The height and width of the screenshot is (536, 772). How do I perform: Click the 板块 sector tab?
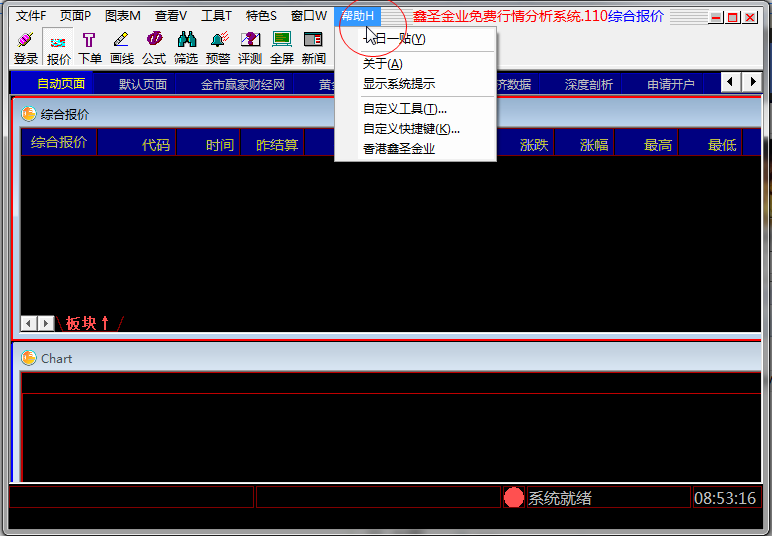click(88, 323)
